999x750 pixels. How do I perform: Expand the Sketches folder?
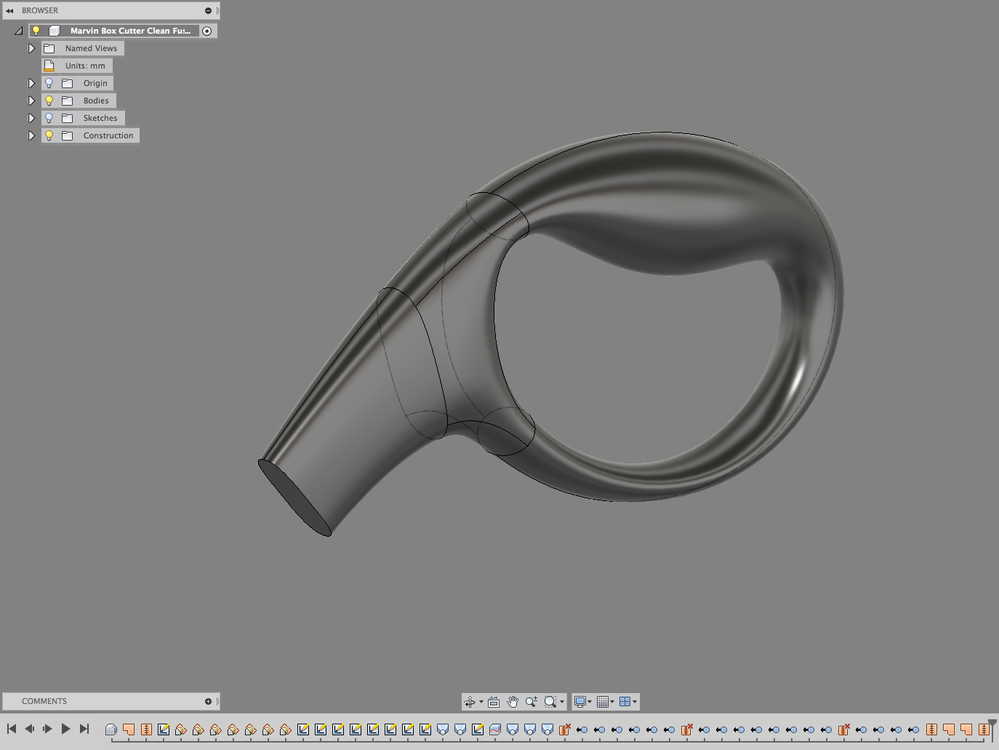tap(31, 118)
